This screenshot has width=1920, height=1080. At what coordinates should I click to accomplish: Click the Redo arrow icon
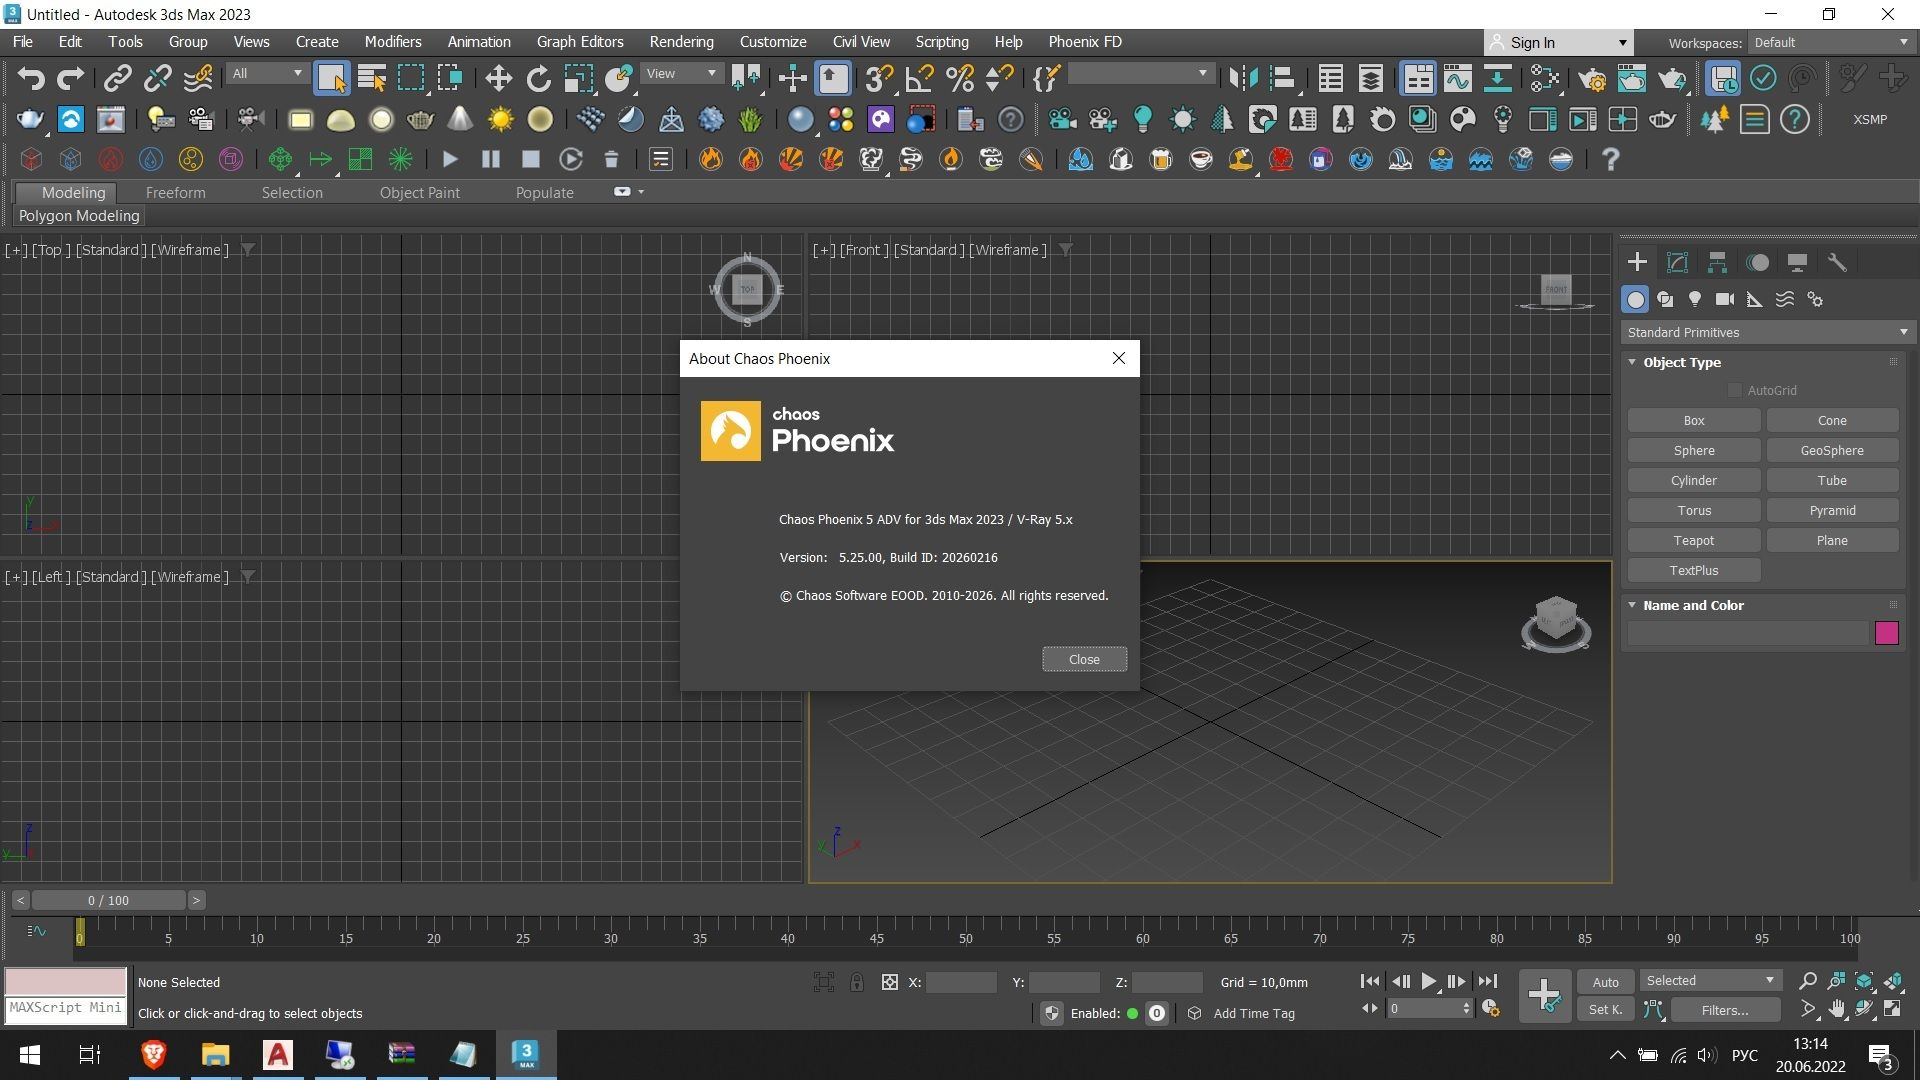pos(70,78)
